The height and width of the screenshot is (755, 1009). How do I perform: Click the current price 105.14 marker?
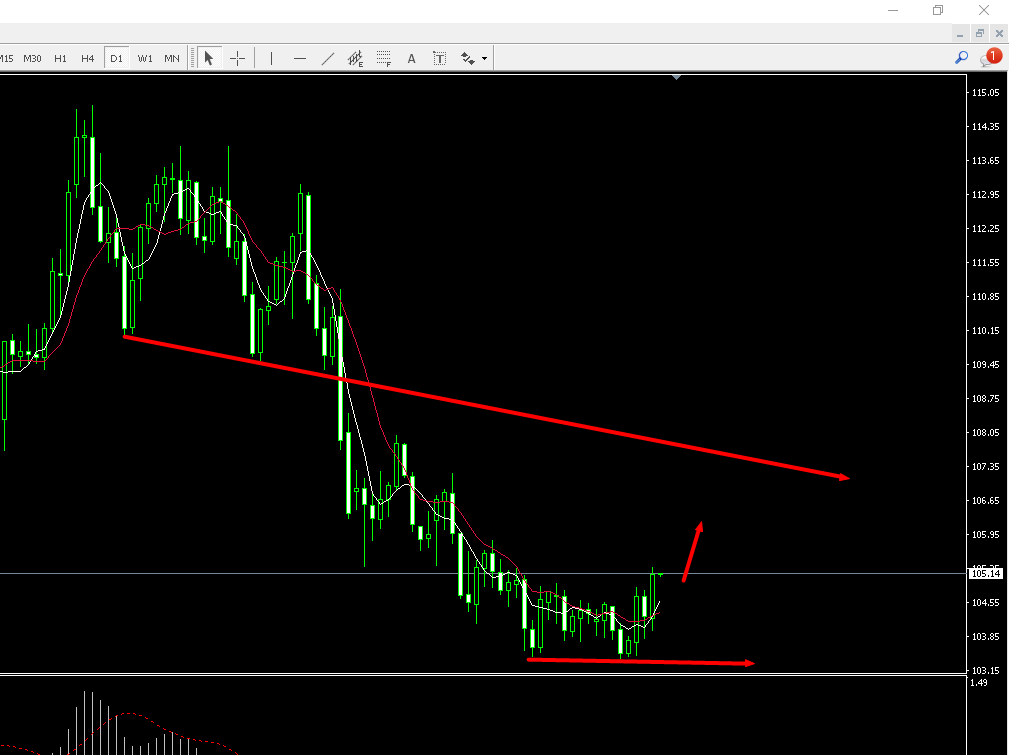point(985,573)
